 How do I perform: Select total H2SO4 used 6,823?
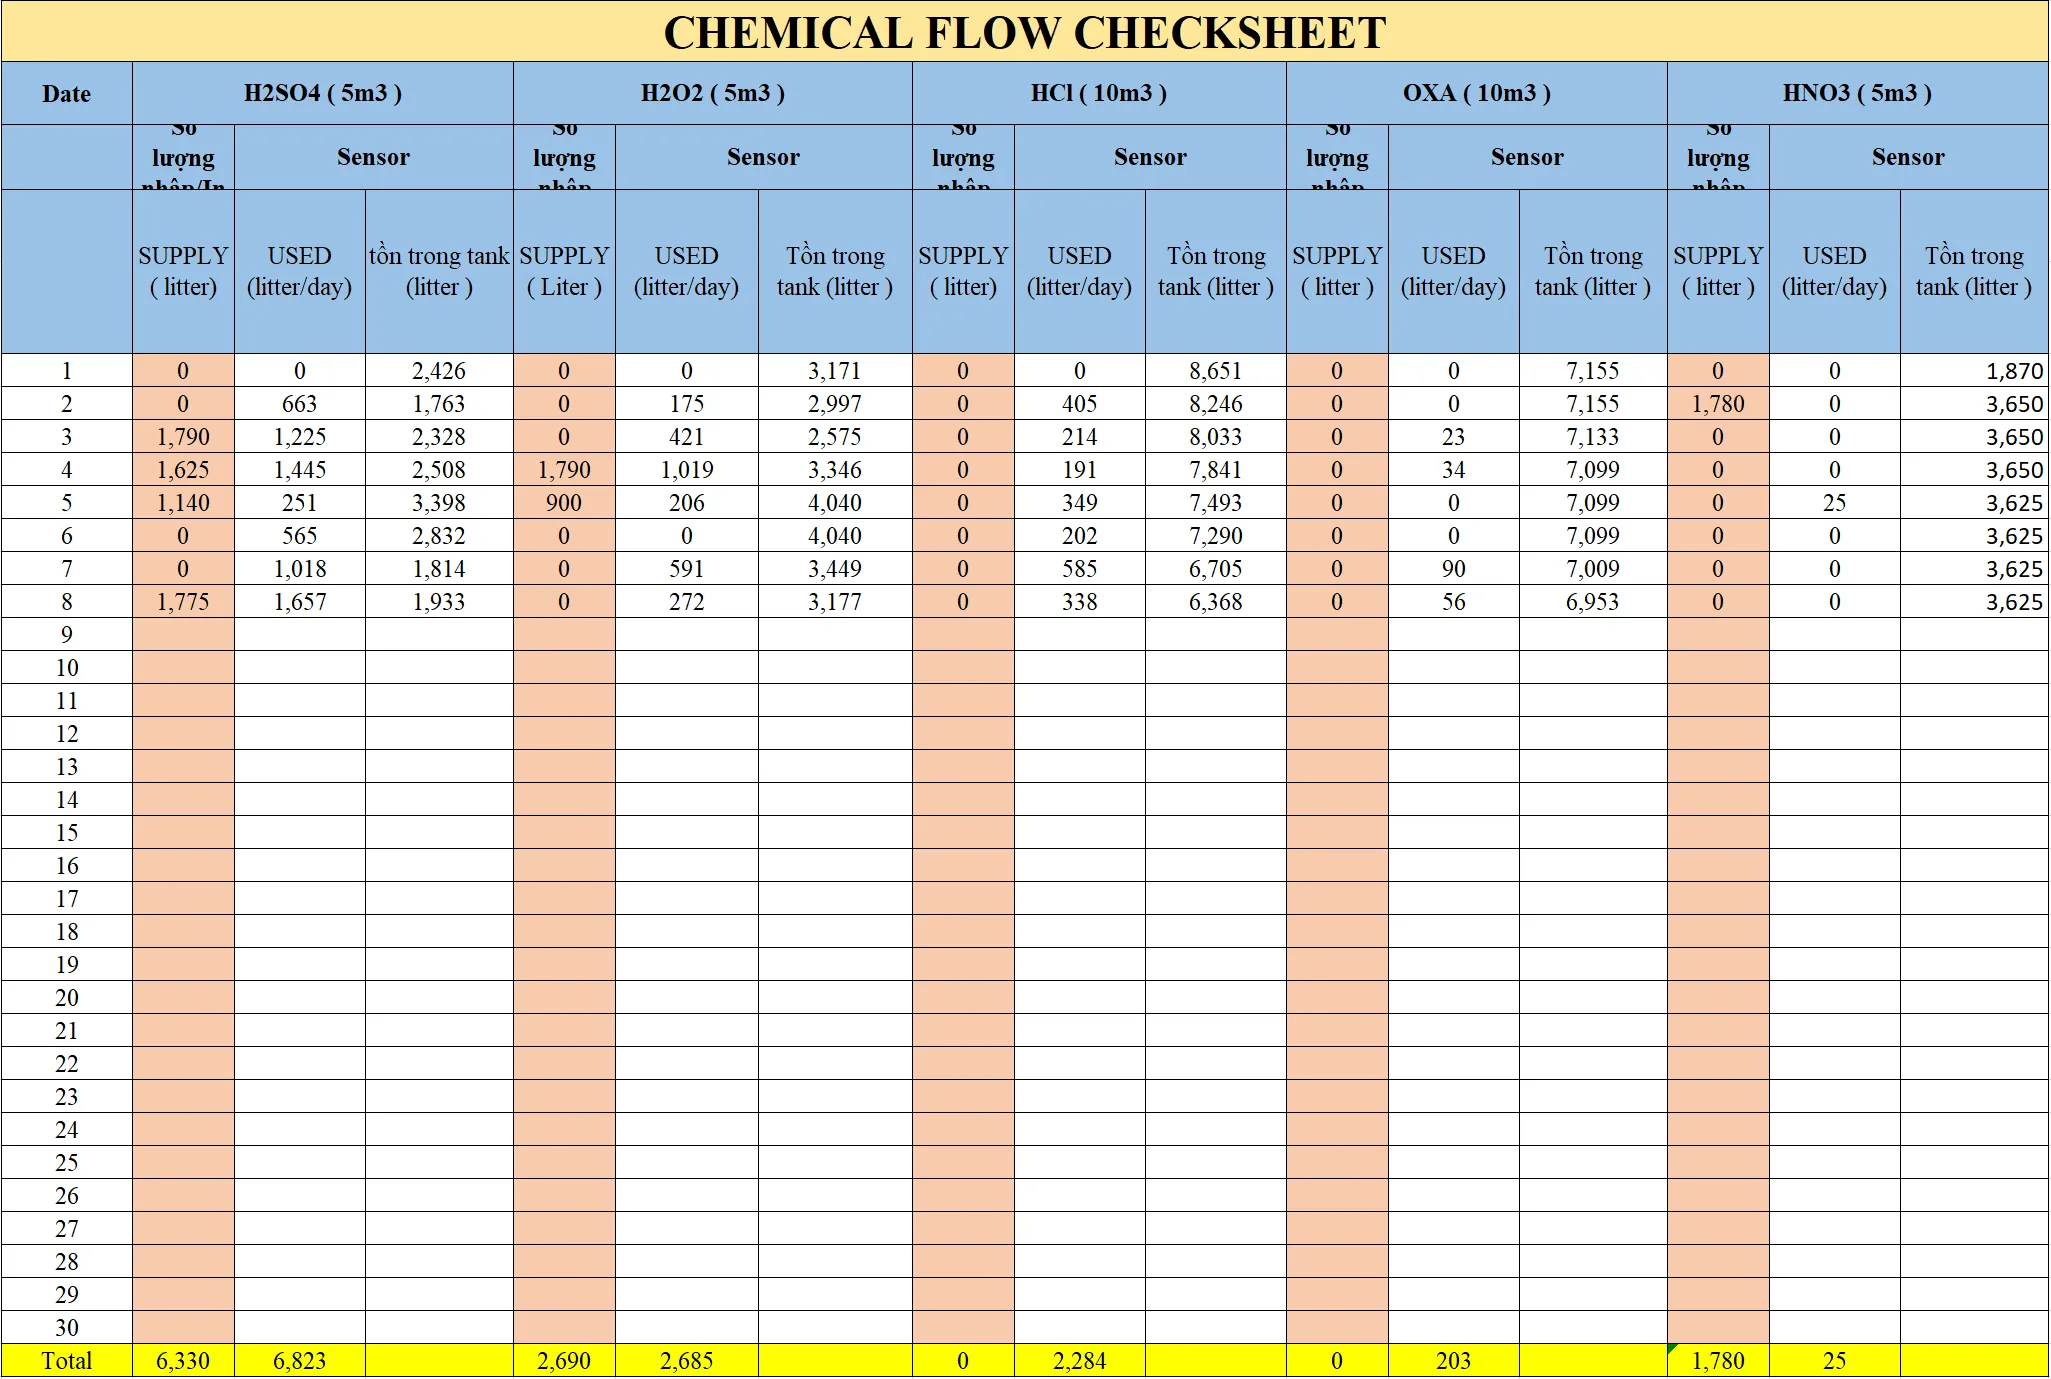(x=300, y=1361)
